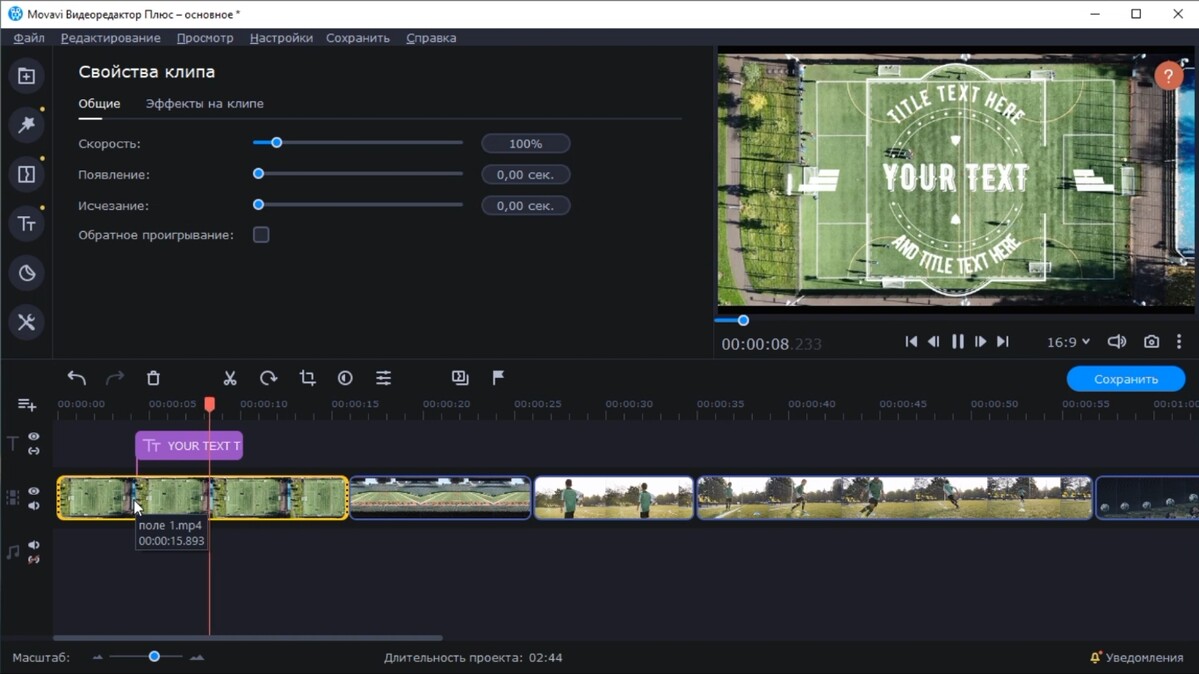Open Уведомления notifications
This screenshot has height=674, width=1199.
tap(1136, 657)
